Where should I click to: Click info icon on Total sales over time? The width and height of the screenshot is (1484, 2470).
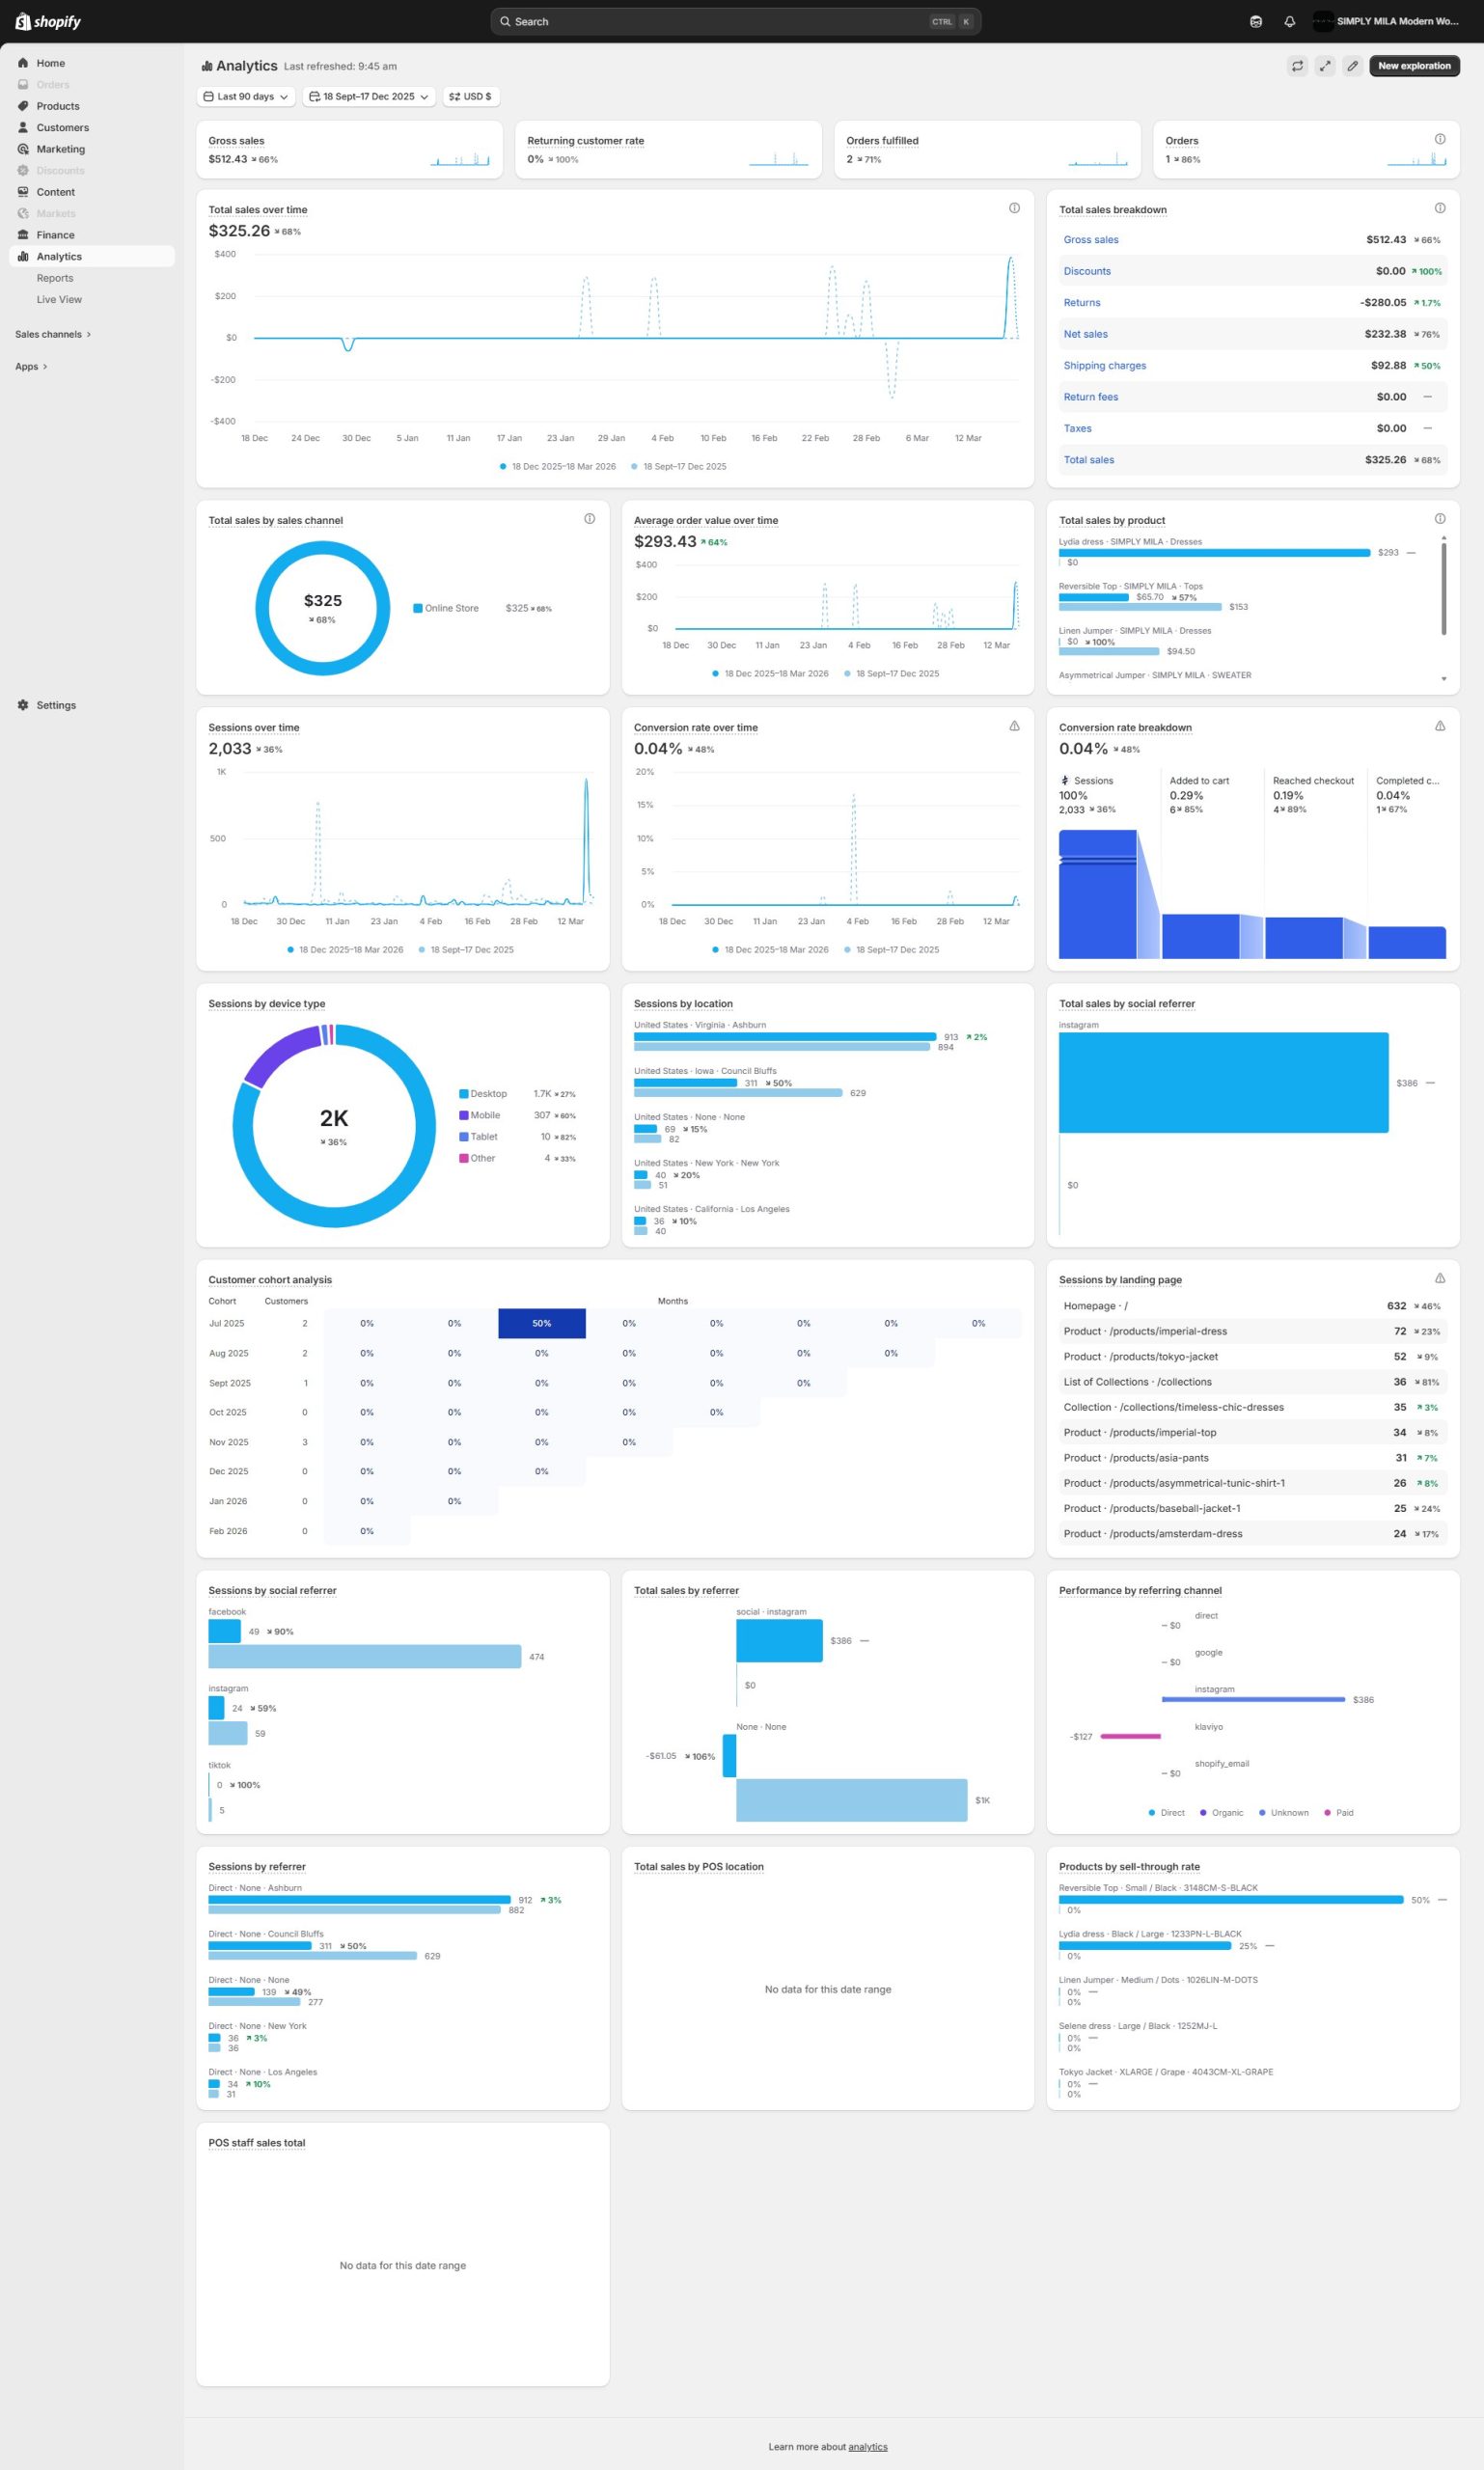click(1014, 208)
